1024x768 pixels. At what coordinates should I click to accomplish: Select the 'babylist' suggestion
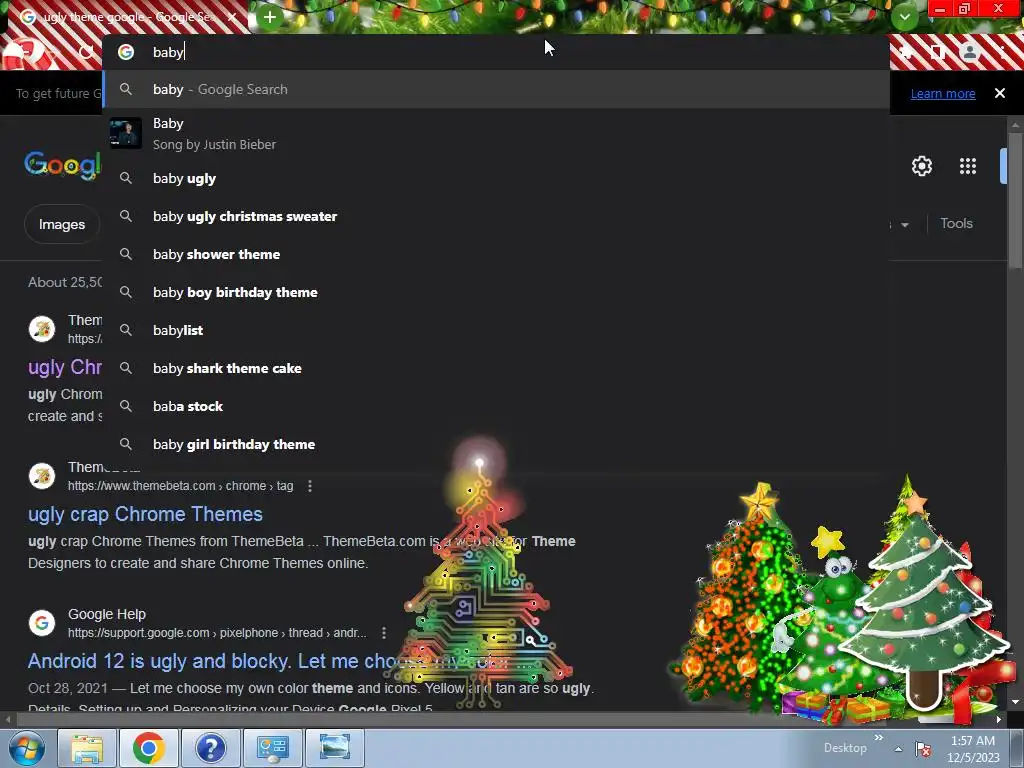click(496, 330)
